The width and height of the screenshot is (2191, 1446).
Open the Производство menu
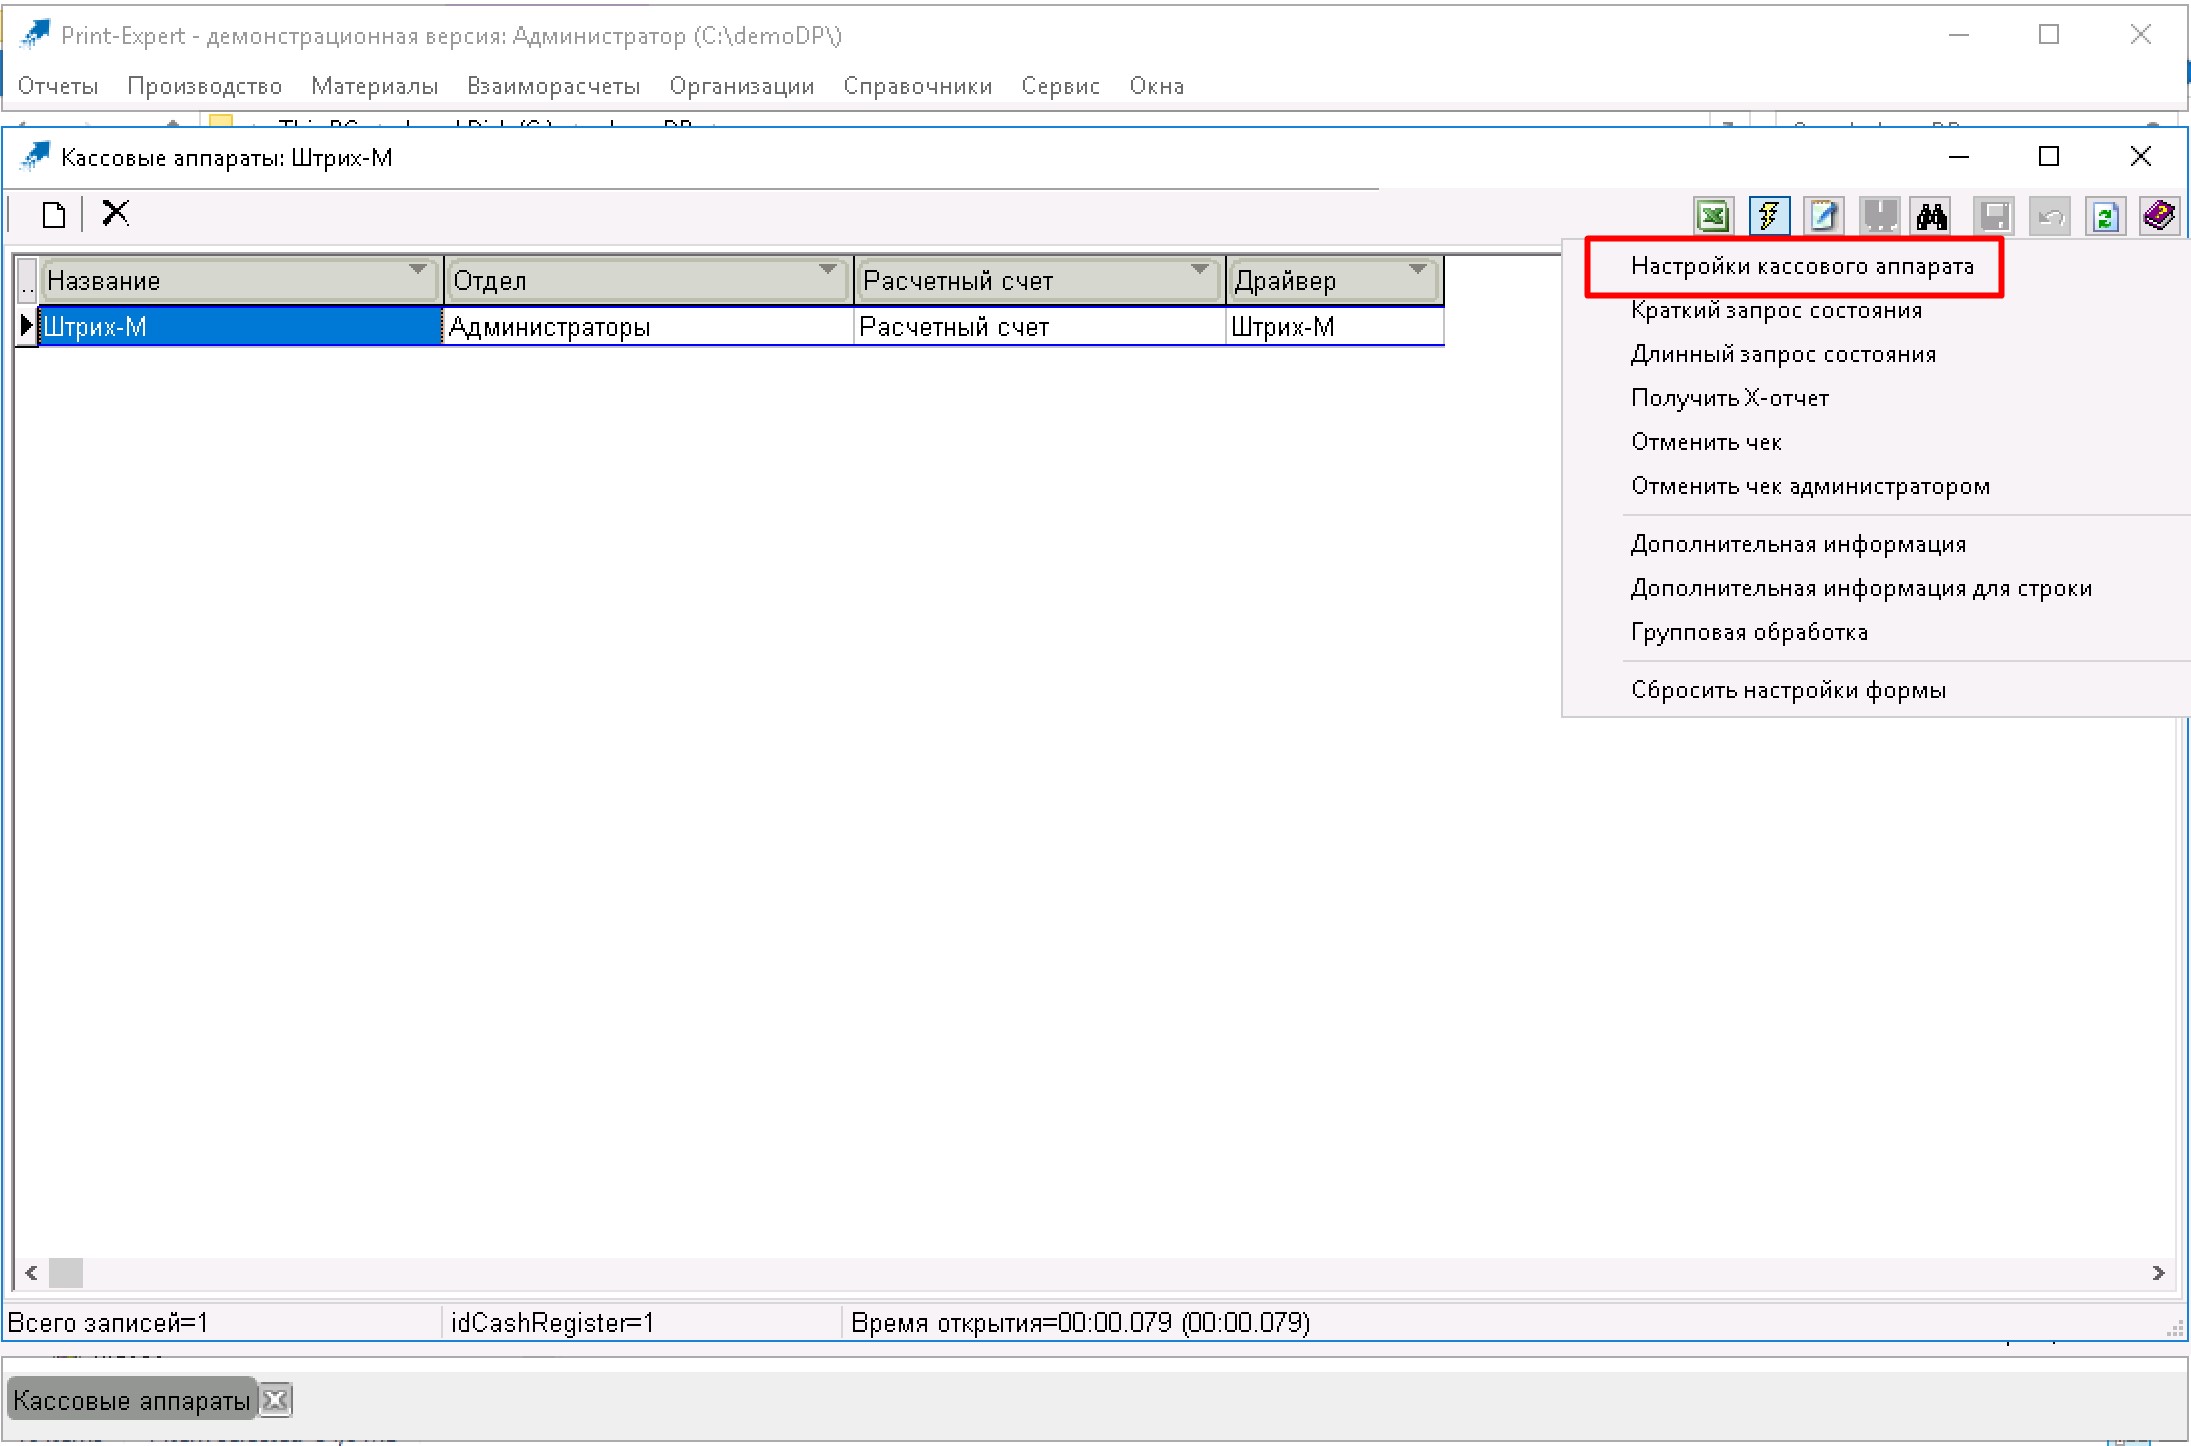(204, 86)
